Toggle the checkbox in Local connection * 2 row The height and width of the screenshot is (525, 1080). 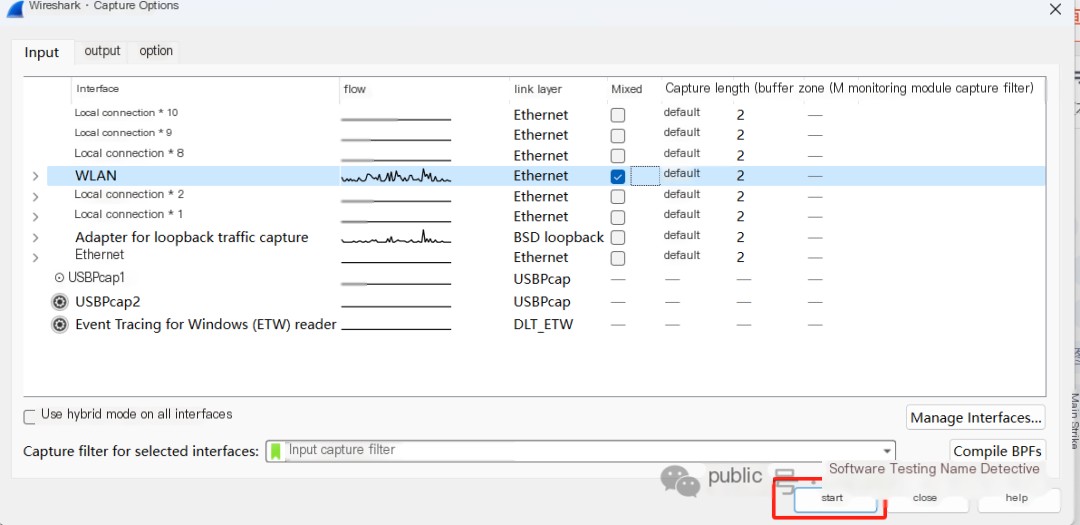click(x=618, y=196)
